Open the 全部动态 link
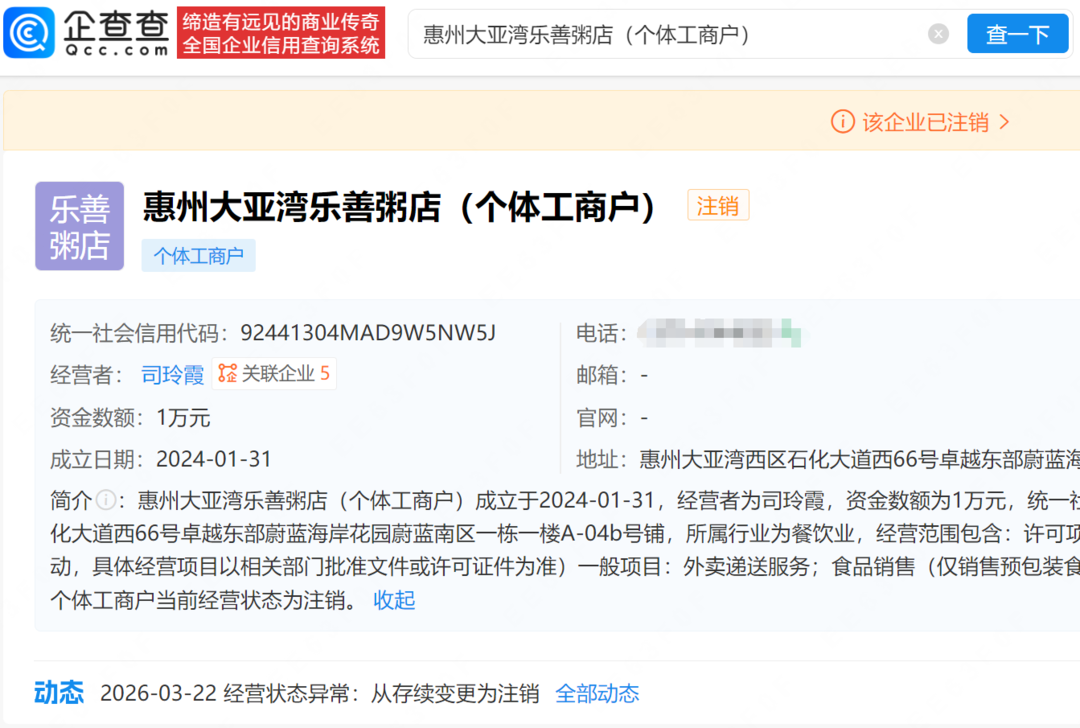This screenshot has width=1080, height=728. [x=597, y=694]
